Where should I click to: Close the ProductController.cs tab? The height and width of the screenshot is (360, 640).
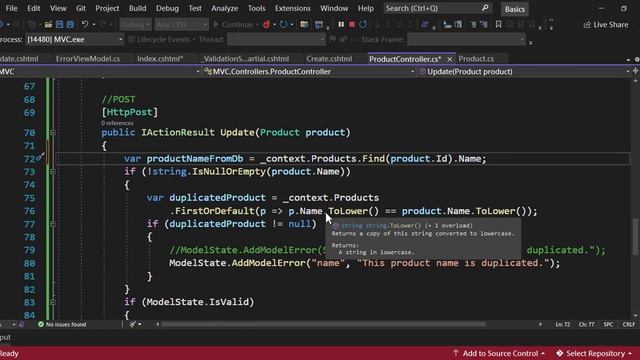pyautogui.click(x=449, y=59)
